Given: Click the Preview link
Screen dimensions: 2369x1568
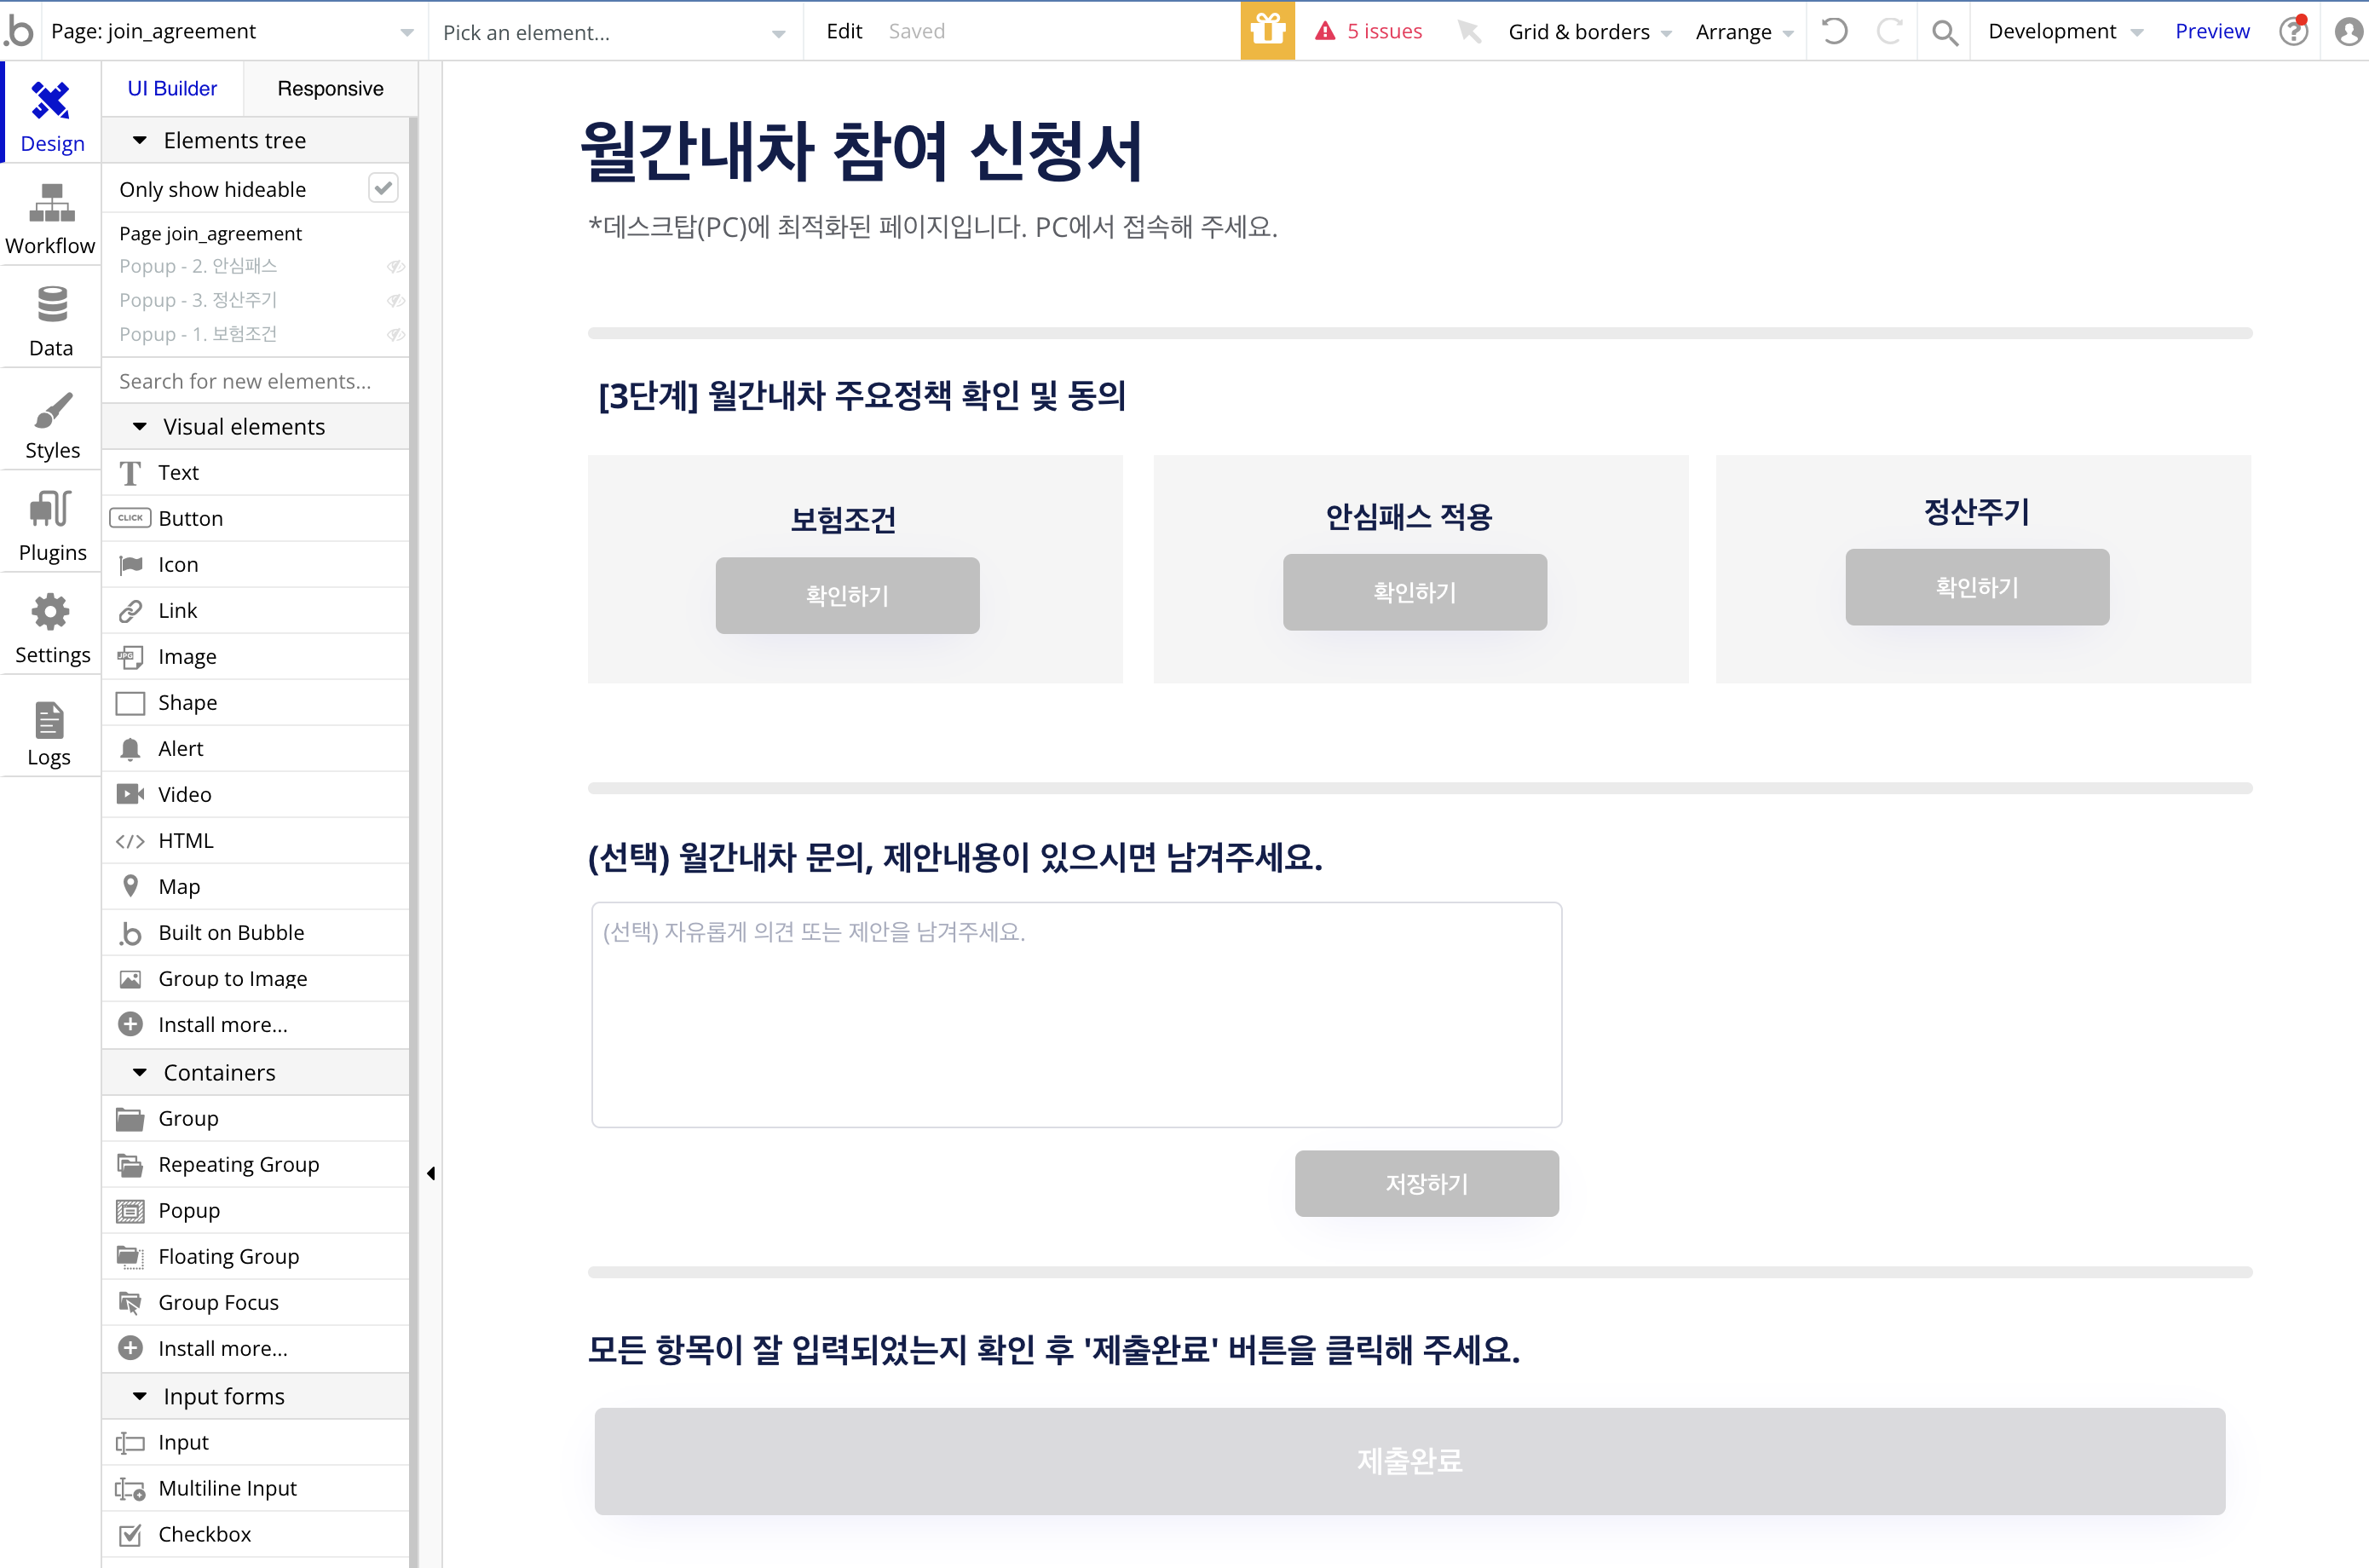Looking at the screenshot, I should 2211,31.
